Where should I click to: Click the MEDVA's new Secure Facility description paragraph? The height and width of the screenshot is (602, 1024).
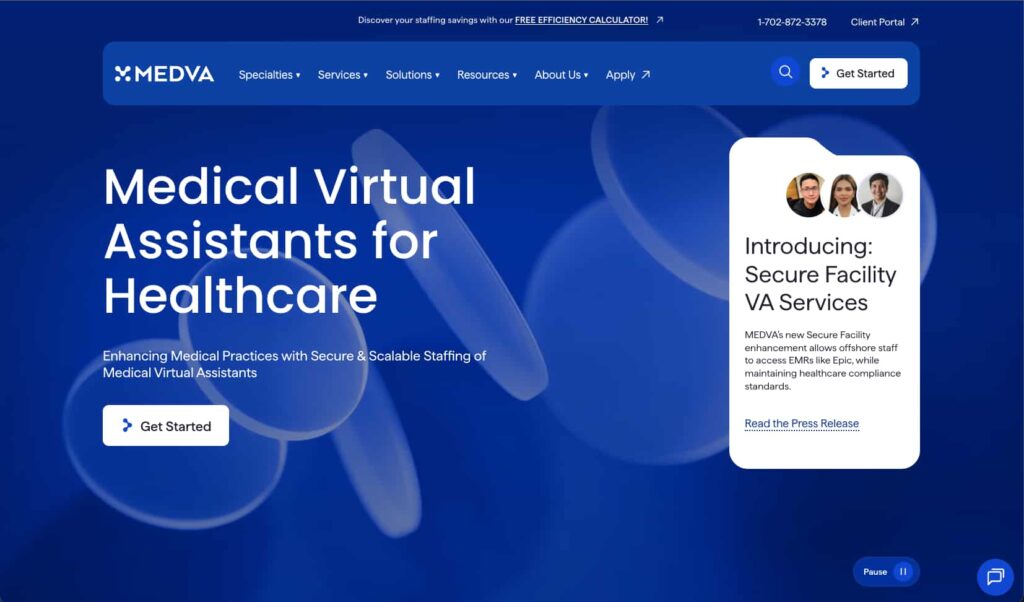coord(822,360)
